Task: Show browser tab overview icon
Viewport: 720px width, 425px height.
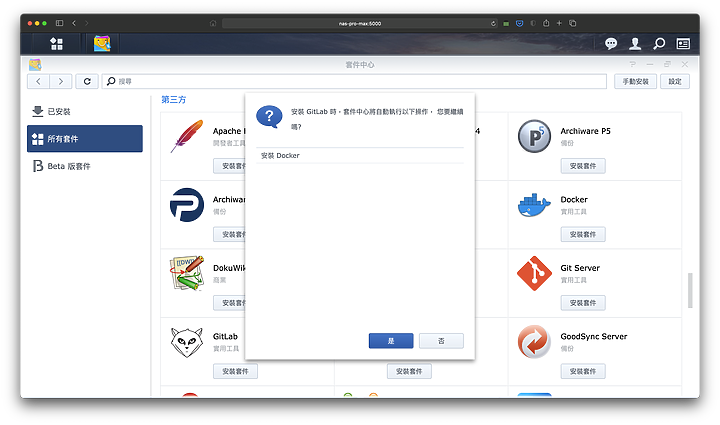Action: tap(573, 23)
